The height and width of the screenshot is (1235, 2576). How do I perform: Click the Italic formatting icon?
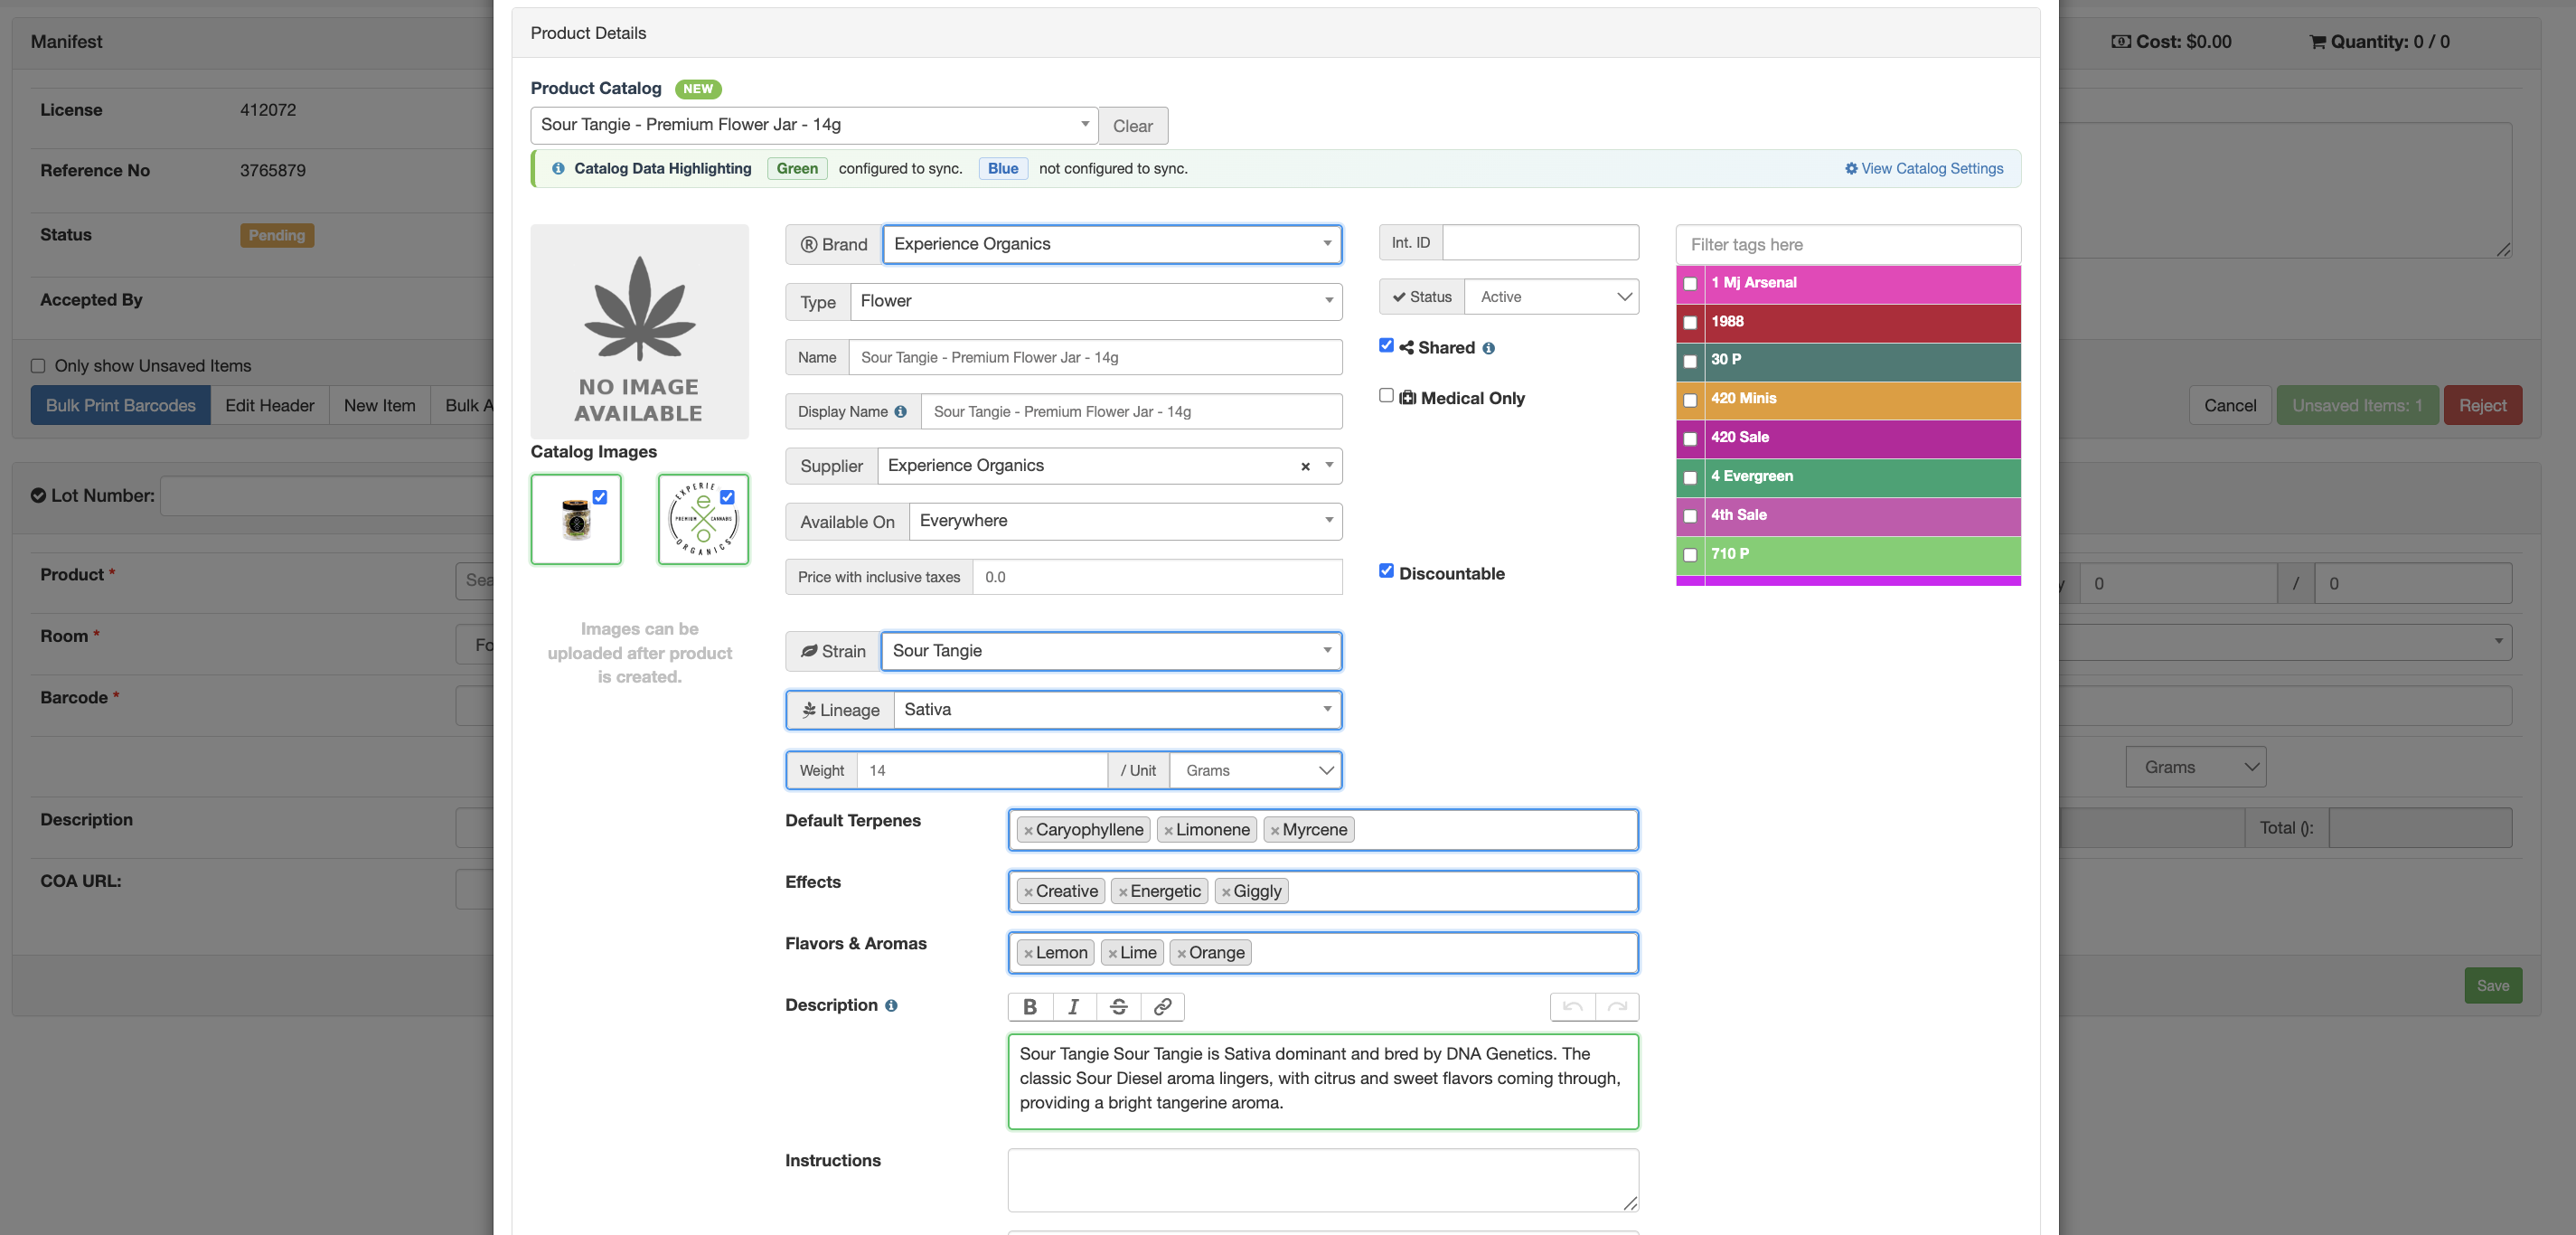[x=1074, y=1007]
